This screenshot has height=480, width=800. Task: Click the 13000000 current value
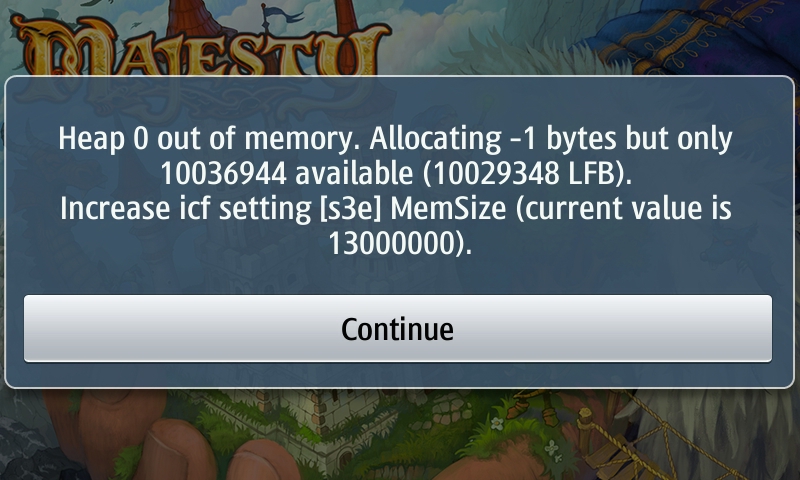[x=392, y=243]
